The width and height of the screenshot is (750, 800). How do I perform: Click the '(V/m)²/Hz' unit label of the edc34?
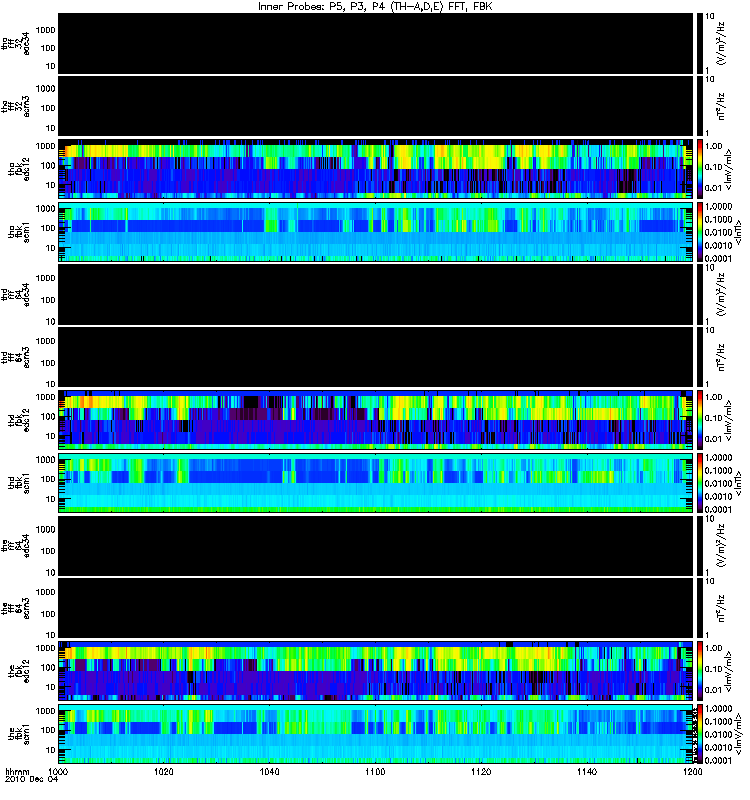click(721, 545)
